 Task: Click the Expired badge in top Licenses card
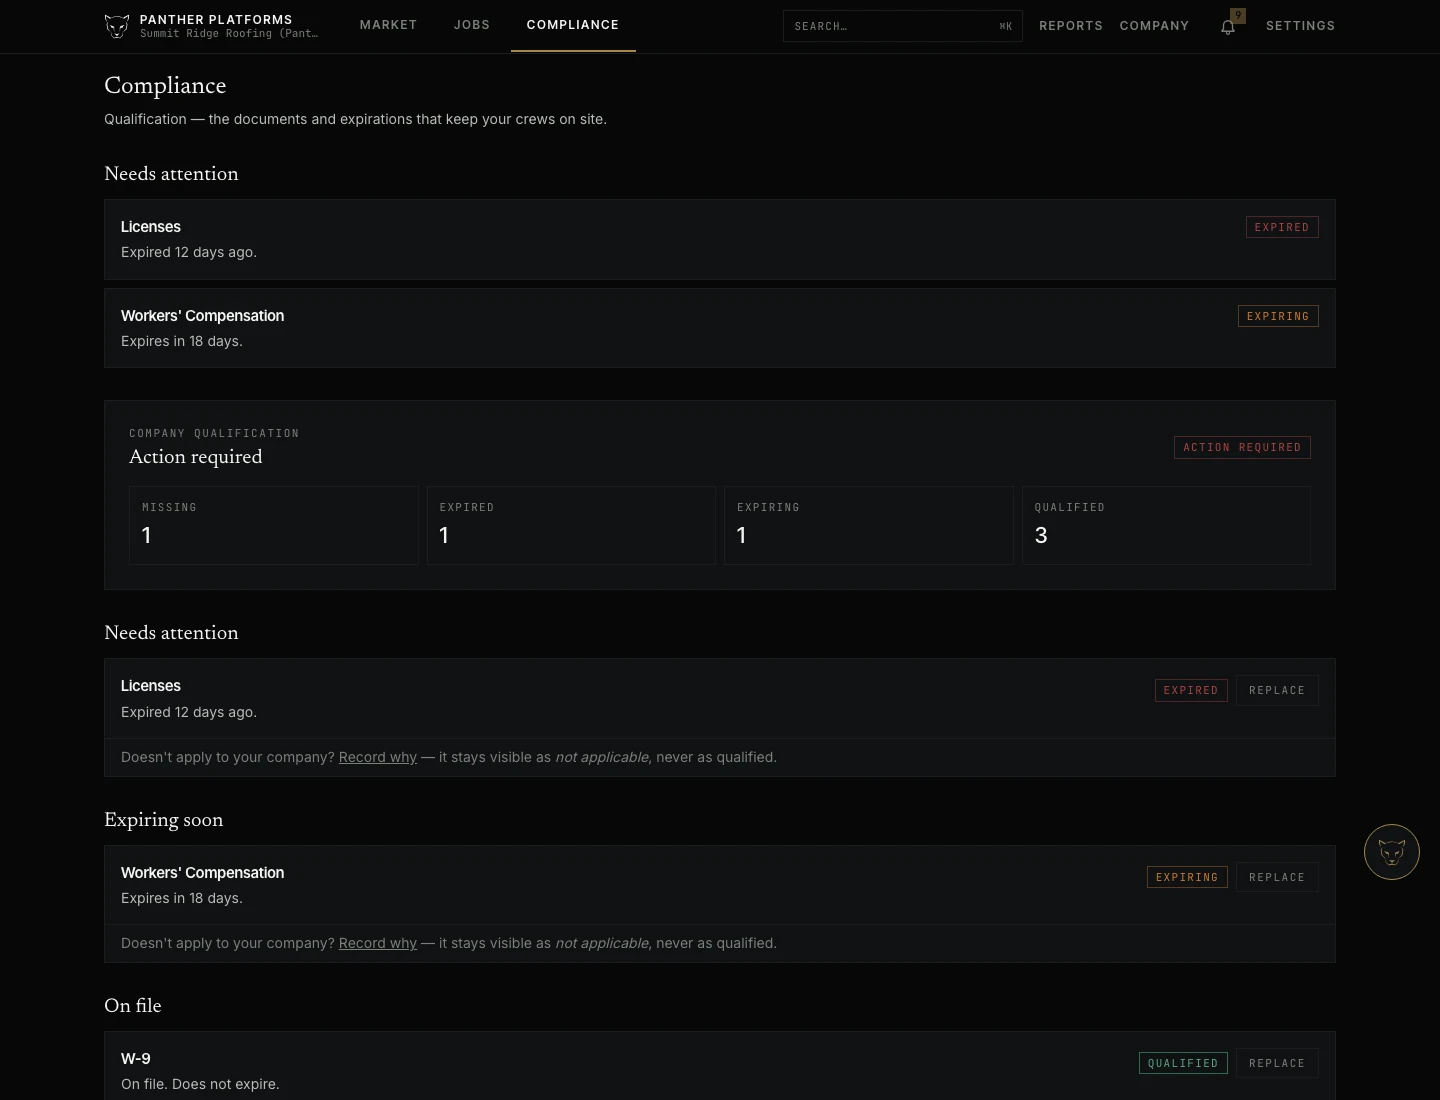tap(1282, 227)
